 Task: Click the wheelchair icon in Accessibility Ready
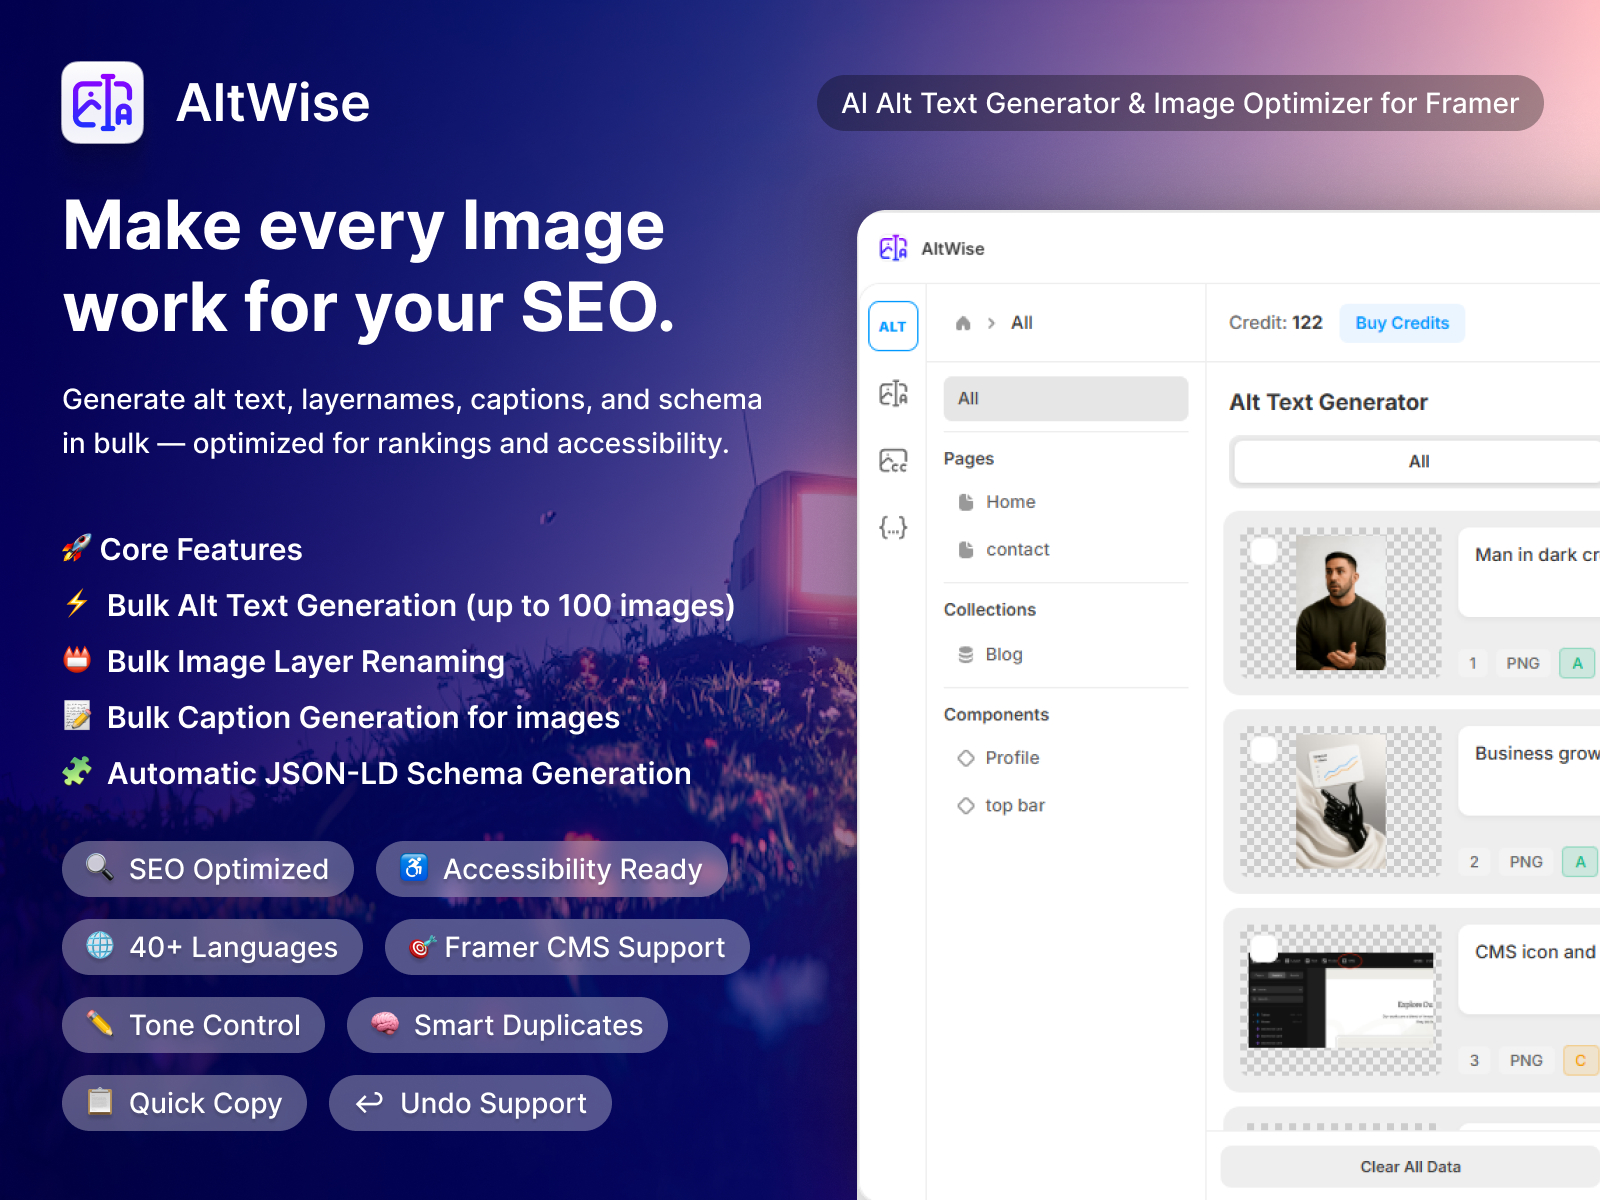414,867
